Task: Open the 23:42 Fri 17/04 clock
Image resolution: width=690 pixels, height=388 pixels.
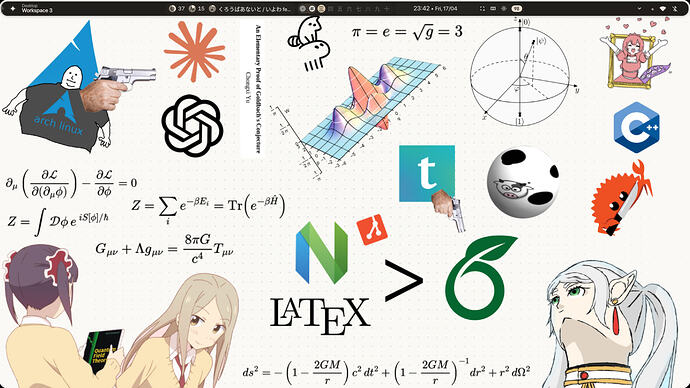Action: (x=435, y=8)
